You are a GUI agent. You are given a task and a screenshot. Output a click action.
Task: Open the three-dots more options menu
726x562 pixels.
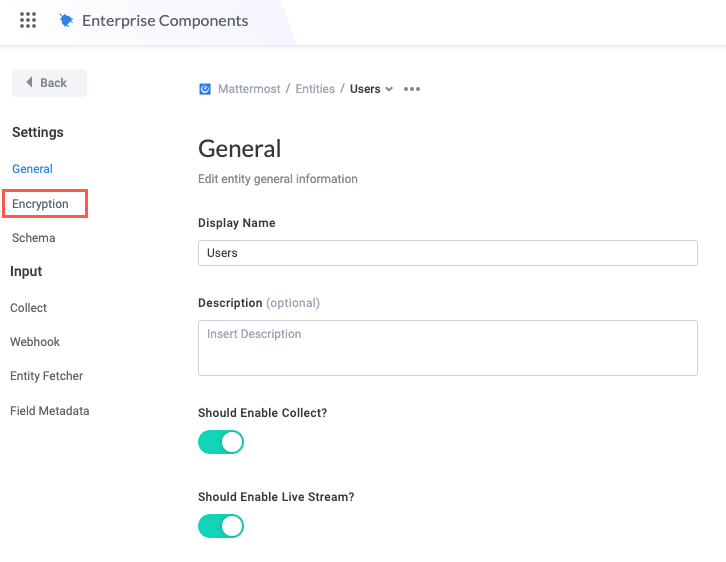[x=412, y=89]
